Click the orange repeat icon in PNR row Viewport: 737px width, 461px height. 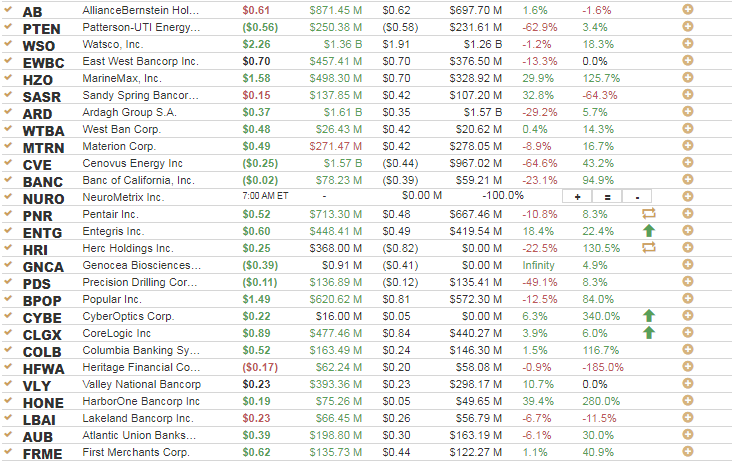tap(649, 213)
